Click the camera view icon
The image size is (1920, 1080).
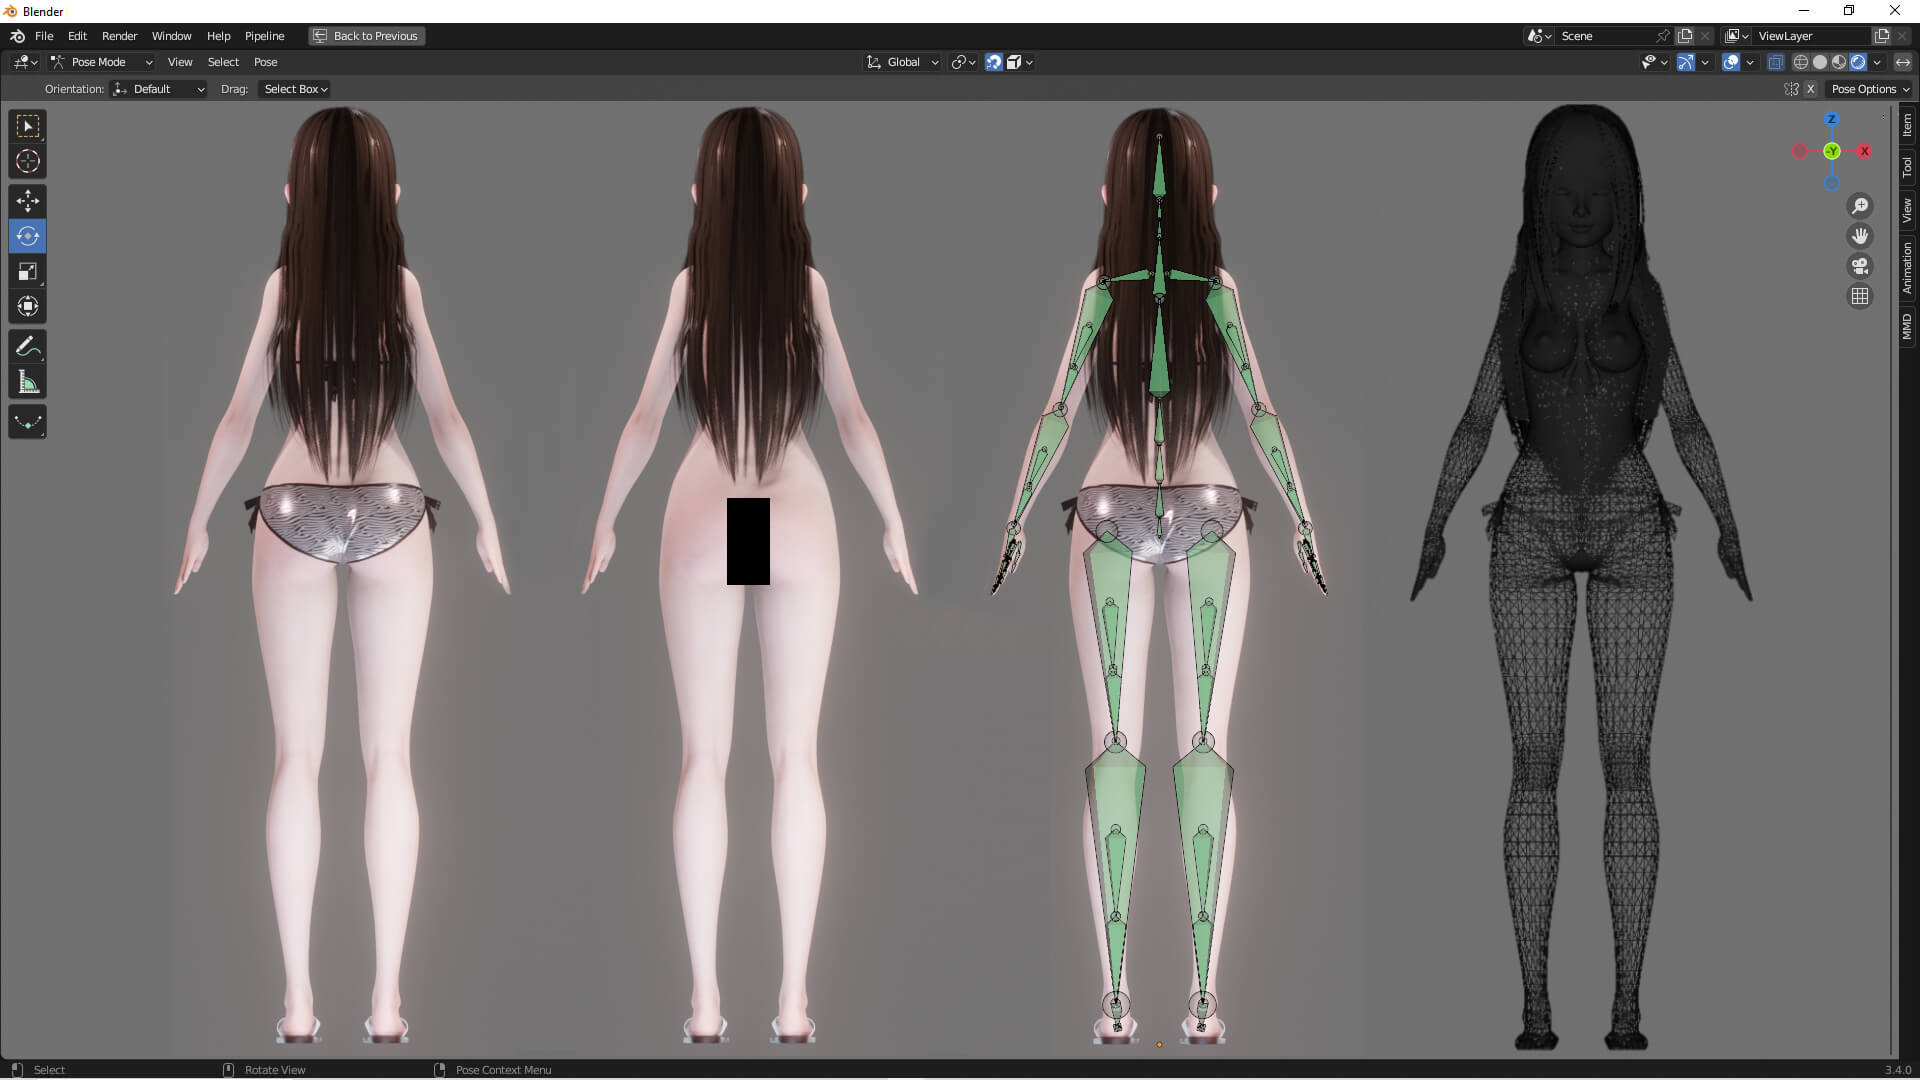coord(1860,266)
